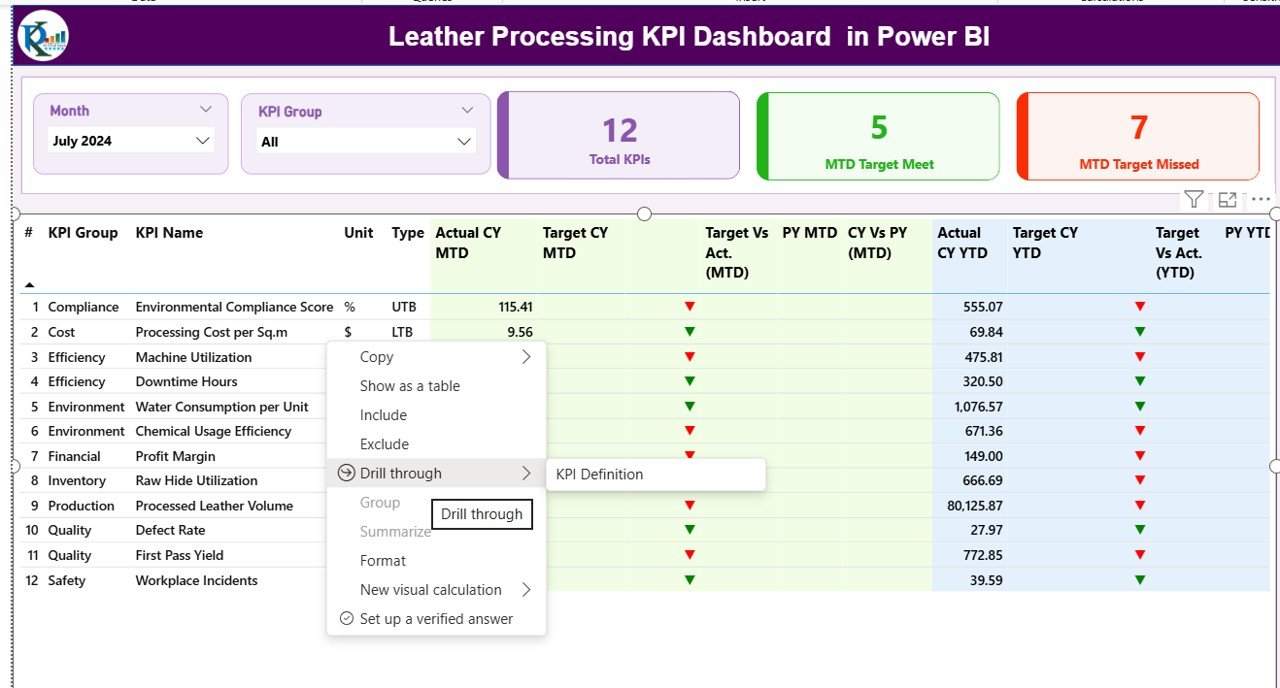Image resolution: width=1280 pixels, height=688 pixels.
Task: Click the MTD Target Missed card
Action: (1137, 136)
